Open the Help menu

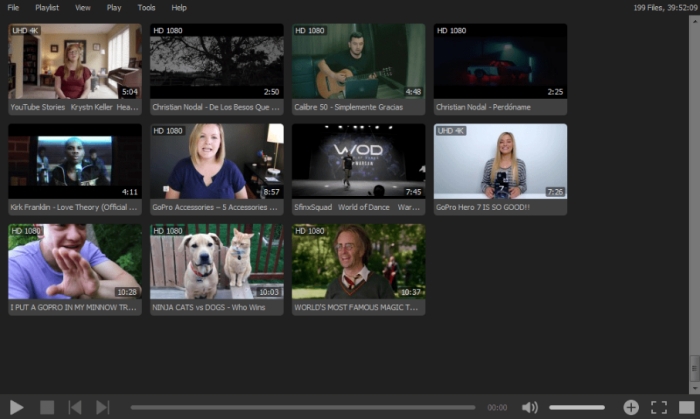[179, 8]
